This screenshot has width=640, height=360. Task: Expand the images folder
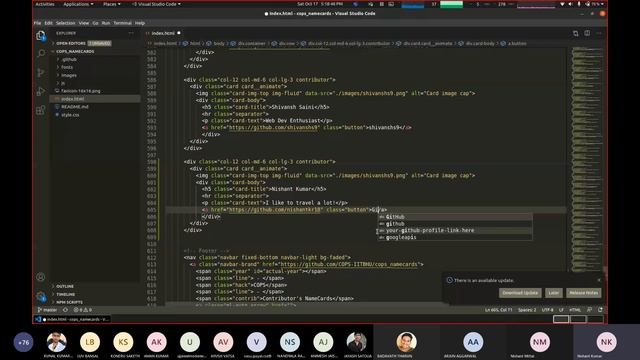pyautogui.click(x=96, y=75)
